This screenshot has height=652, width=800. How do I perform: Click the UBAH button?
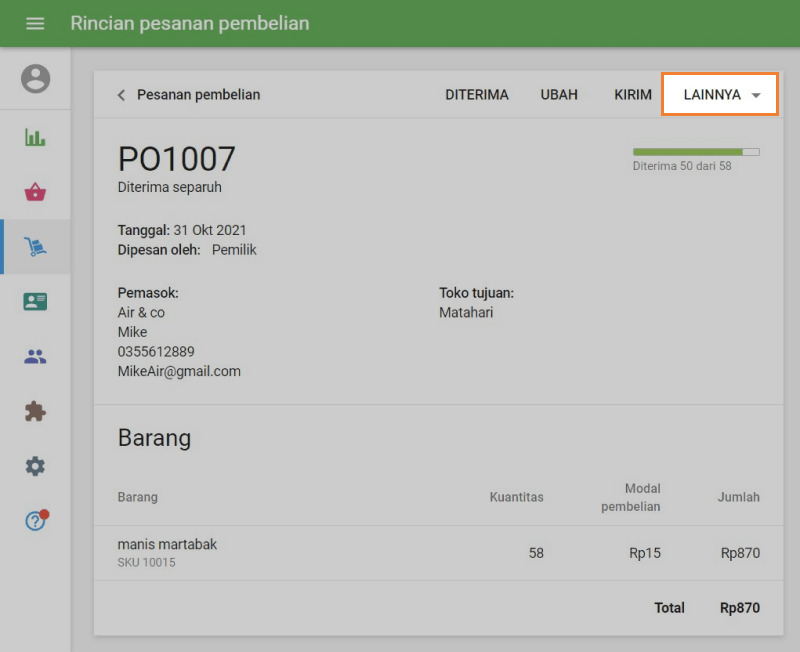pos(559,94)
